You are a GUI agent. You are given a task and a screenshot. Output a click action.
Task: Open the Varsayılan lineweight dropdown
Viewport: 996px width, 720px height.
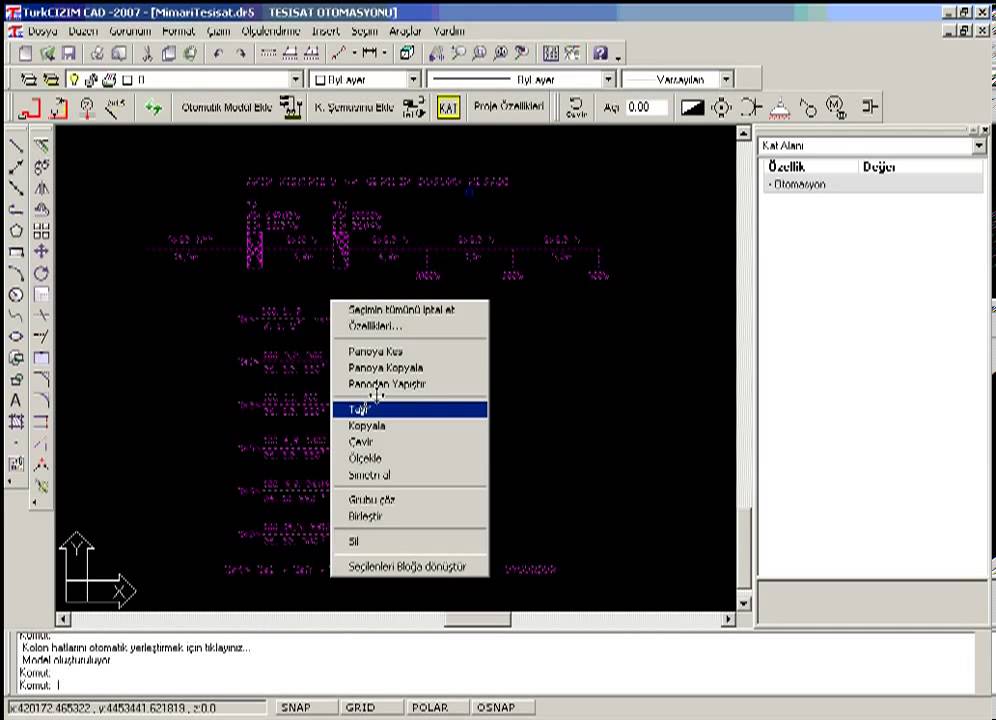(726, 80)
